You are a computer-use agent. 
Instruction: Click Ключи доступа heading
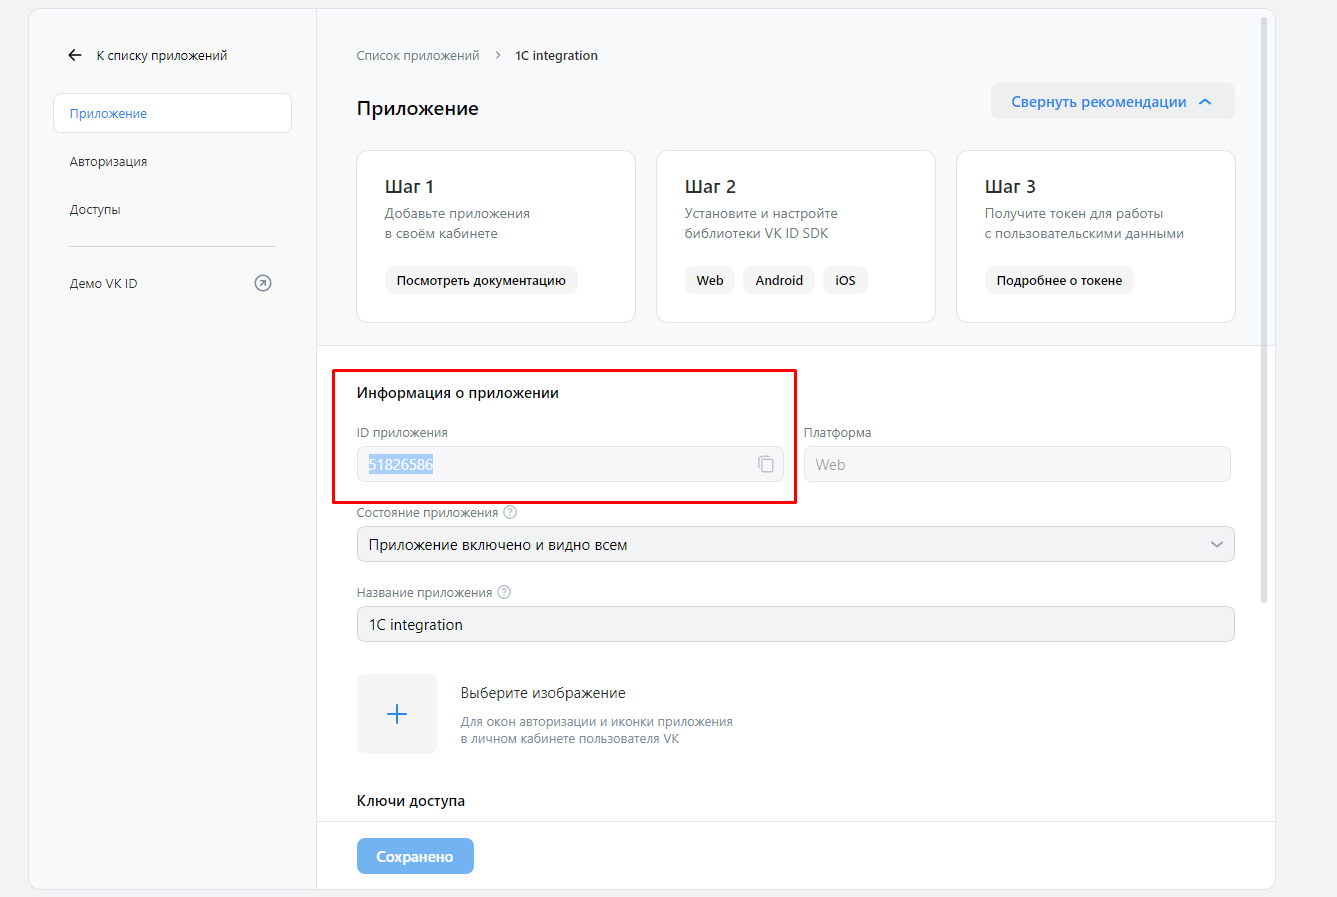pos(411,801)
